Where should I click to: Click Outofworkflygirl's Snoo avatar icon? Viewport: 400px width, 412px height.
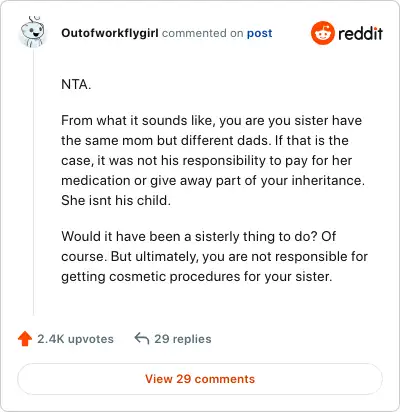pos(32,32)
